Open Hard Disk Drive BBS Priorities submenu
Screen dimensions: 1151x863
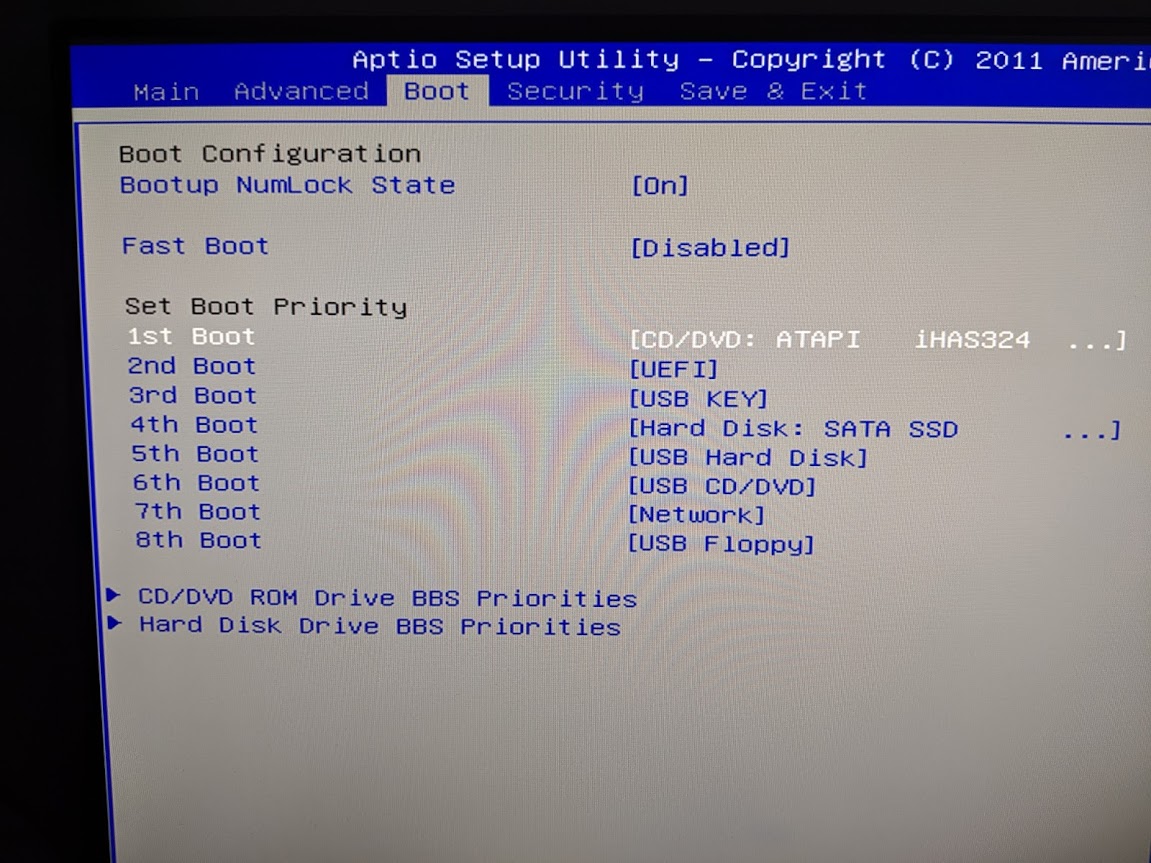380,625
